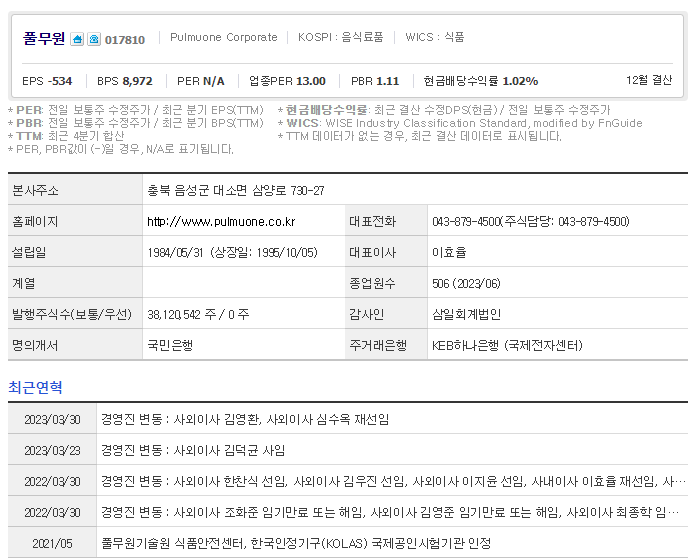Screen dimensions: 697x558
Task: Click history date 2021/05
Action: 52,544
